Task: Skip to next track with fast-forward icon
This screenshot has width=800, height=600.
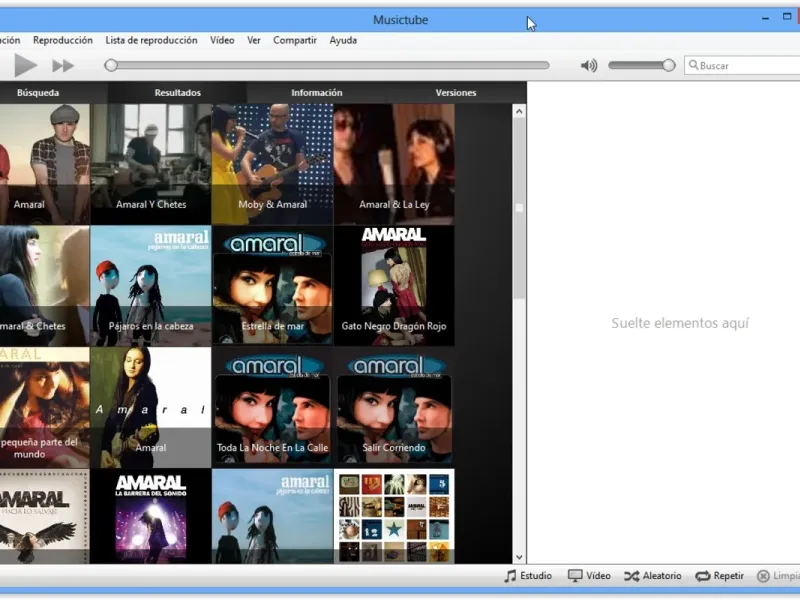Action: coord(63,65)
